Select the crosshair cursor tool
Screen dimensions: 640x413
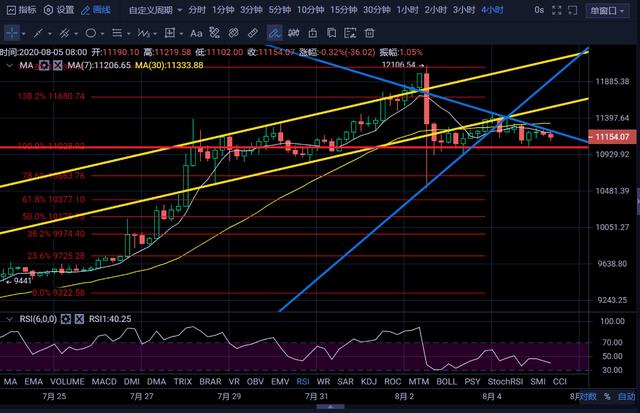point(12,32)
